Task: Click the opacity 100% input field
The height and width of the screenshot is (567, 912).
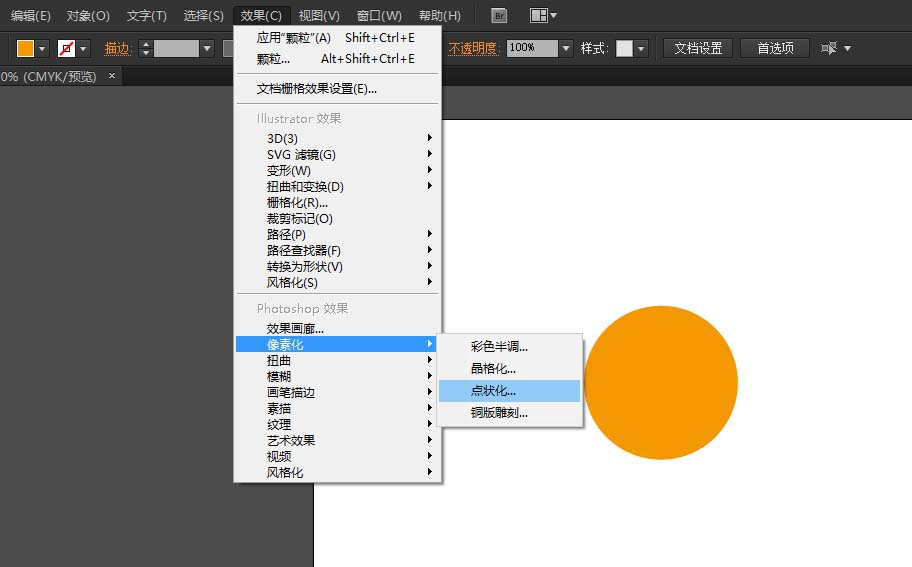Action: coord(532,48)
